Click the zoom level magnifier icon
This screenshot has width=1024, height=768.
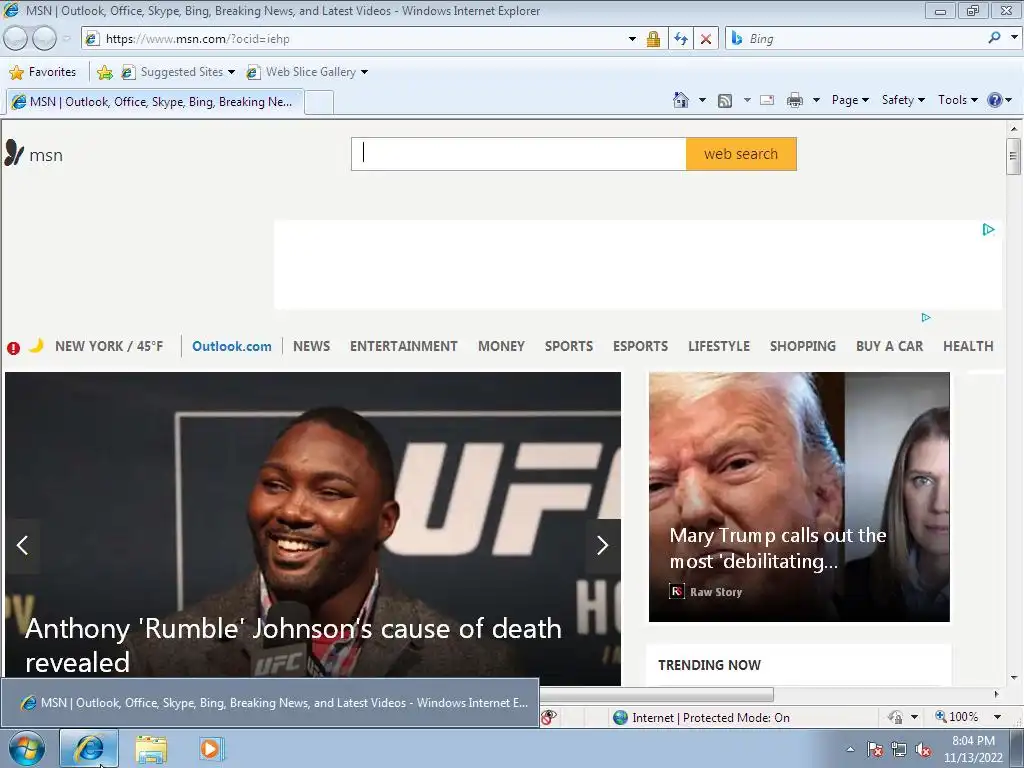coord(940,716)
